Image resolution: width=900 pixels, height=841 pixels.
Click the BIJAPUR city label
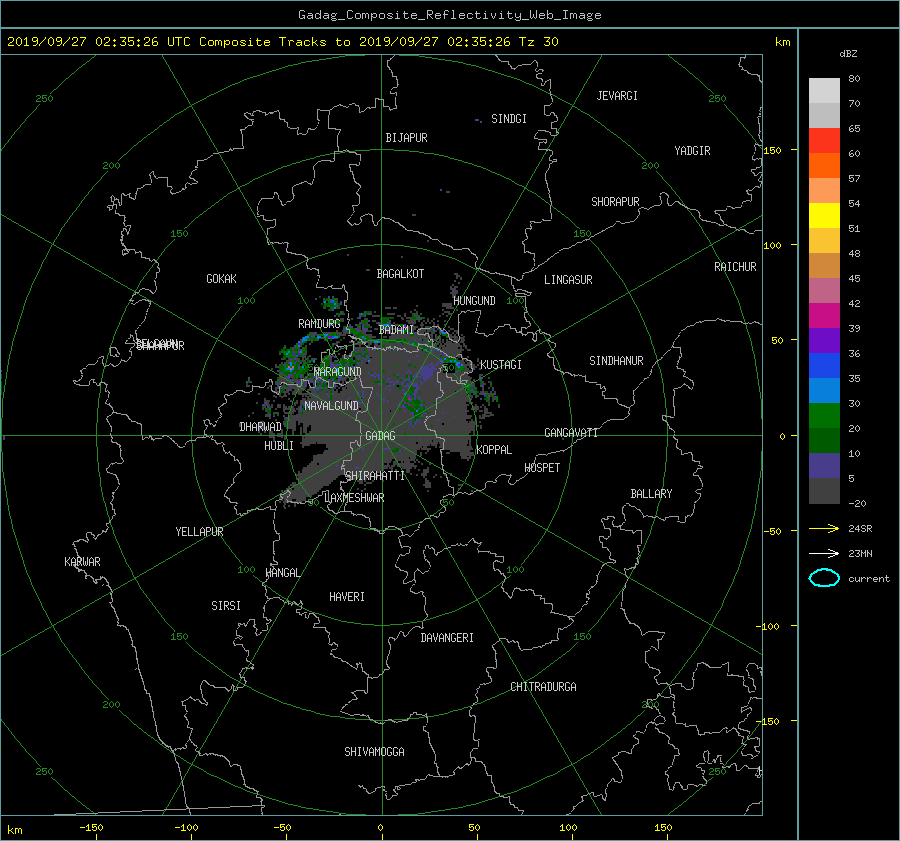click(406, 138)
